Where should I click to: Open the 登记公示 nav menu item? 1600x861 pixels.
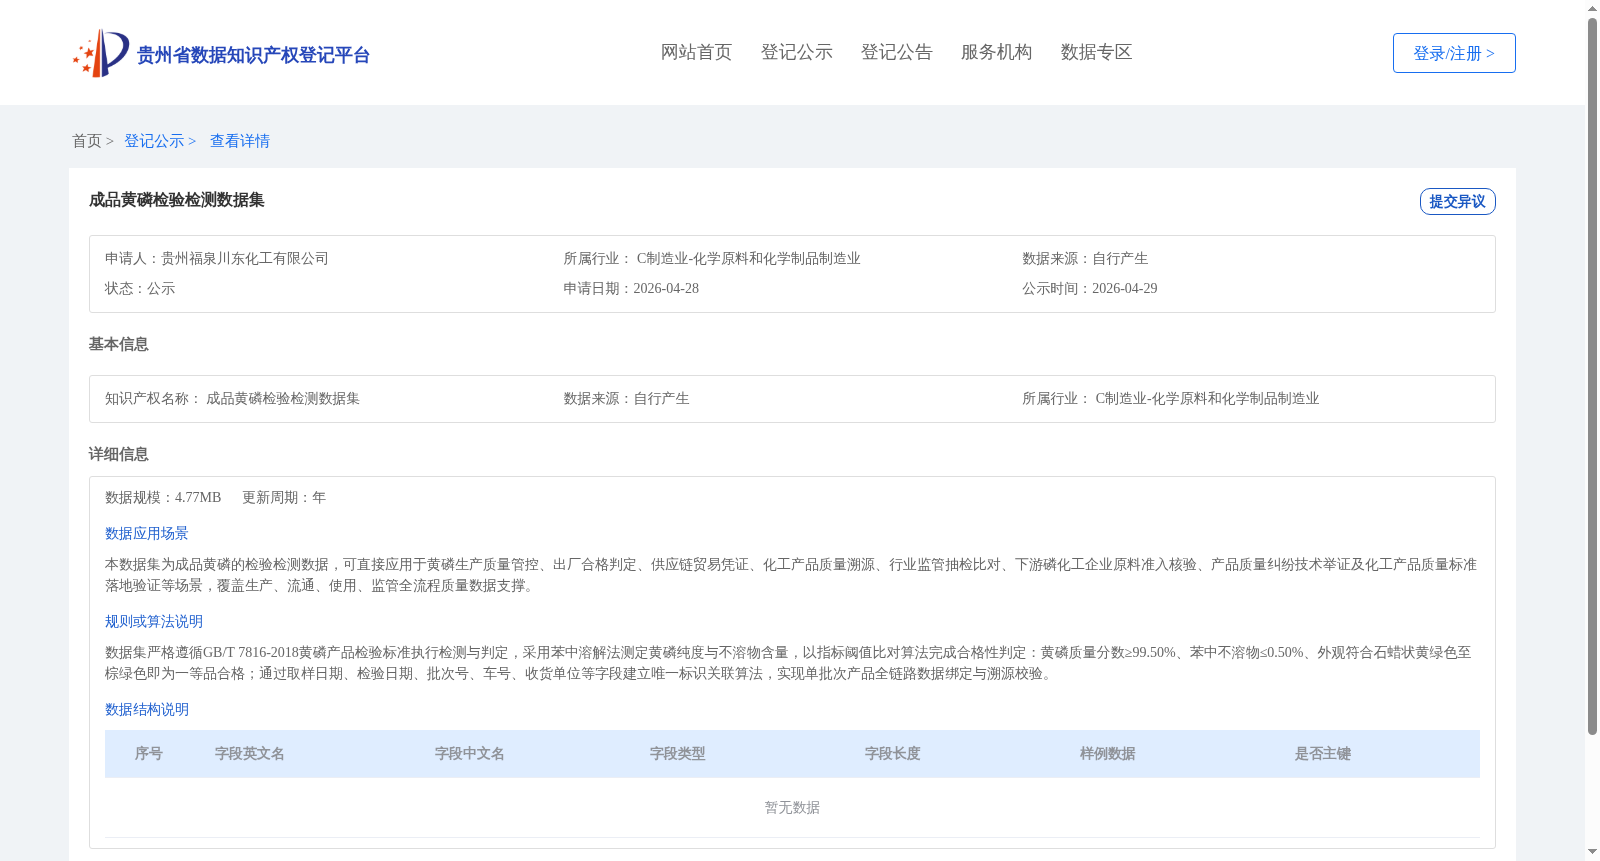796,52
